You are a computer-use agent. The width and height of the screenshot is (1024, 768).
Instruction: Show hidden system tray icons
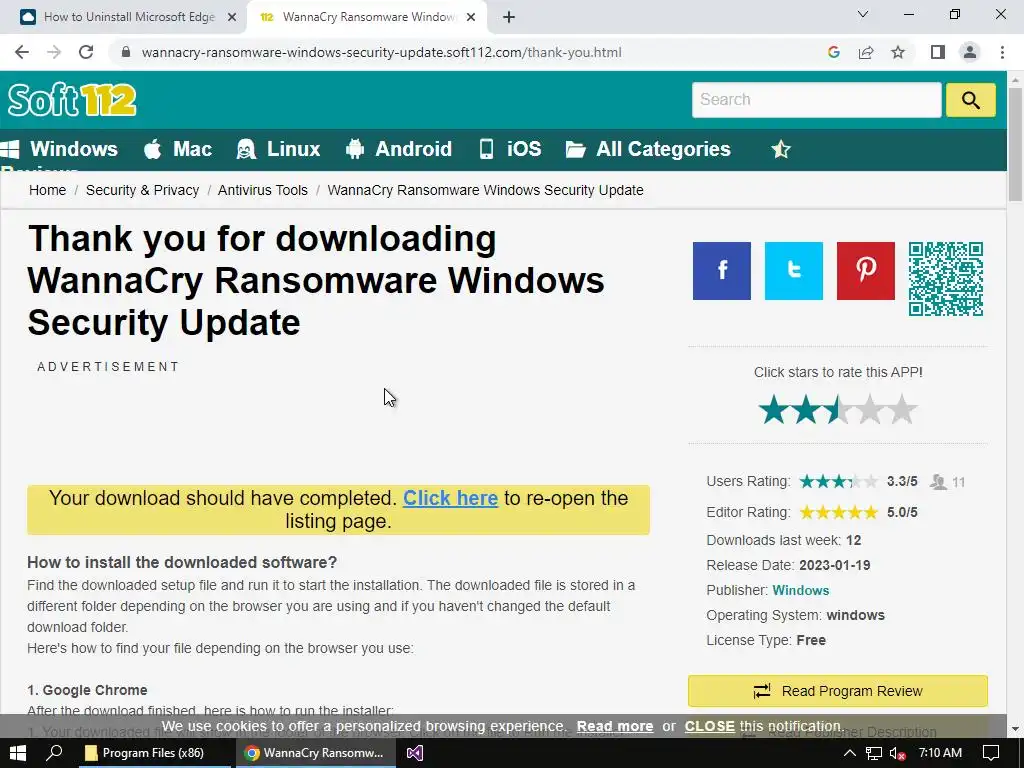pyautogui.click(x=849, y=753)
